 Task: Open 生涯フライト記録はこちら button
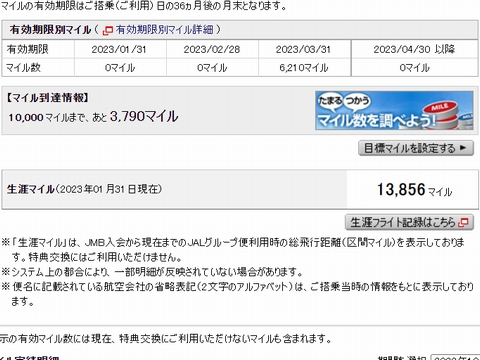(x=409, y=222)
